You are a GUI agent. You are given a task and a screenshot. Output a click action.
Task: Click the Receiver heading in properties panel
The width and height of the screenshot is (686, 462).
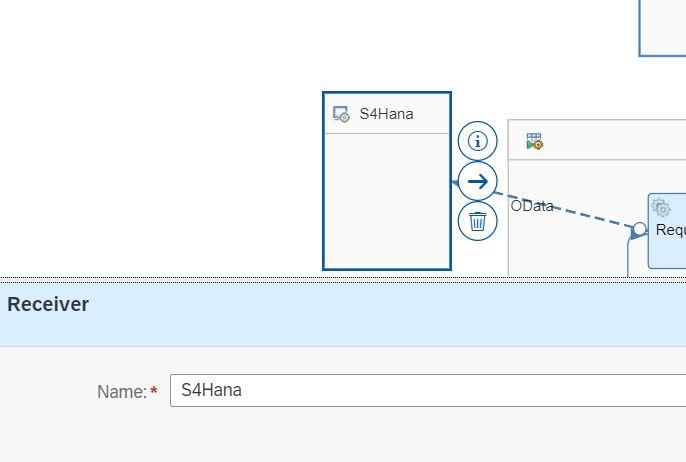coord(48,304)
